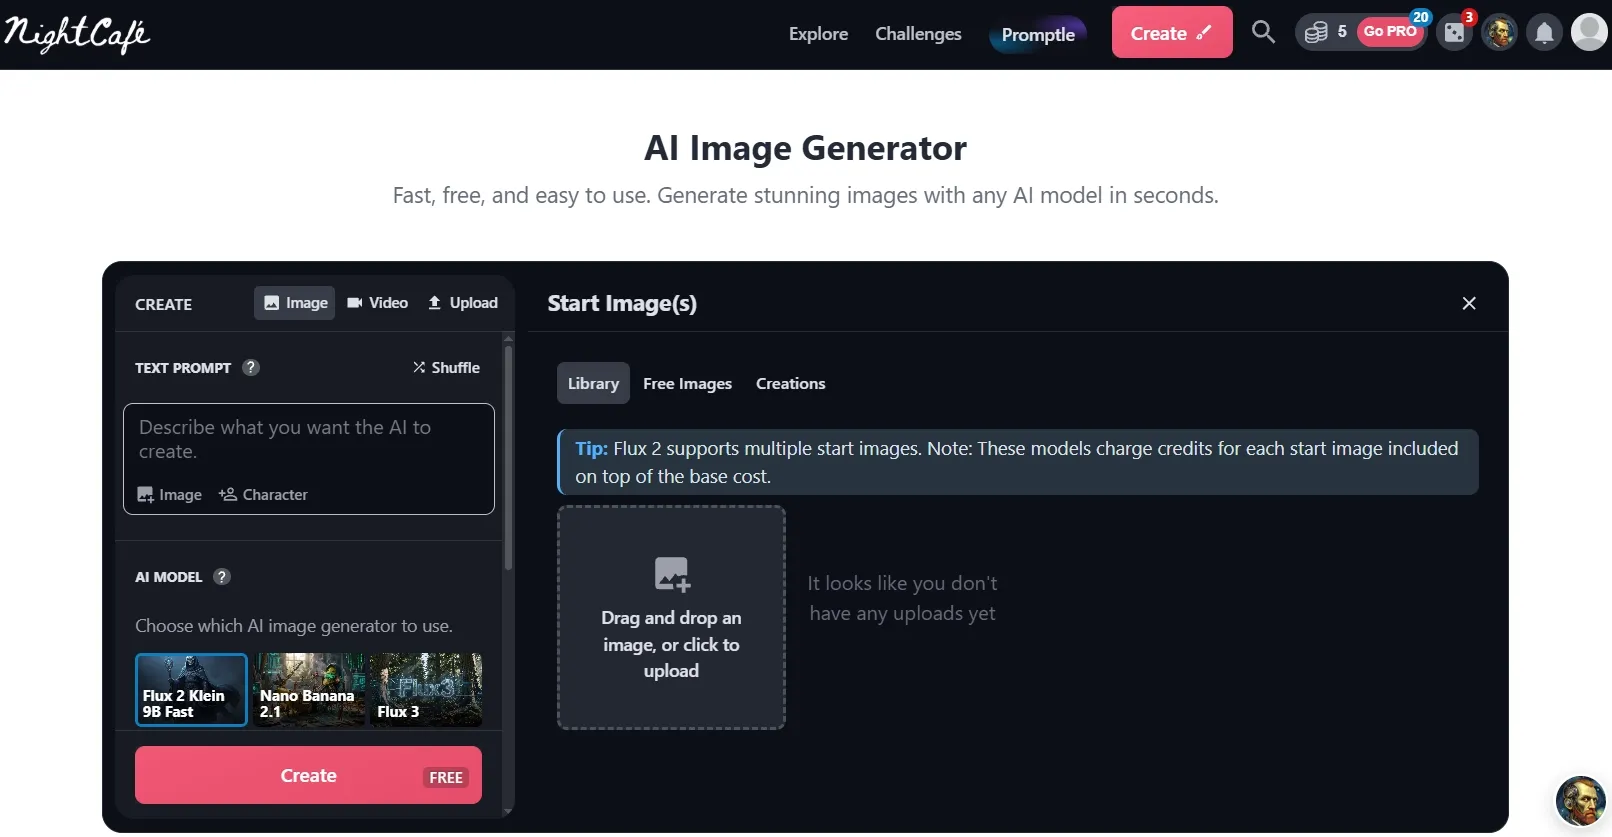Viewport: 1612px width, 837px height.
Task: Switch to Image creation mode
Action: (295, 303)
